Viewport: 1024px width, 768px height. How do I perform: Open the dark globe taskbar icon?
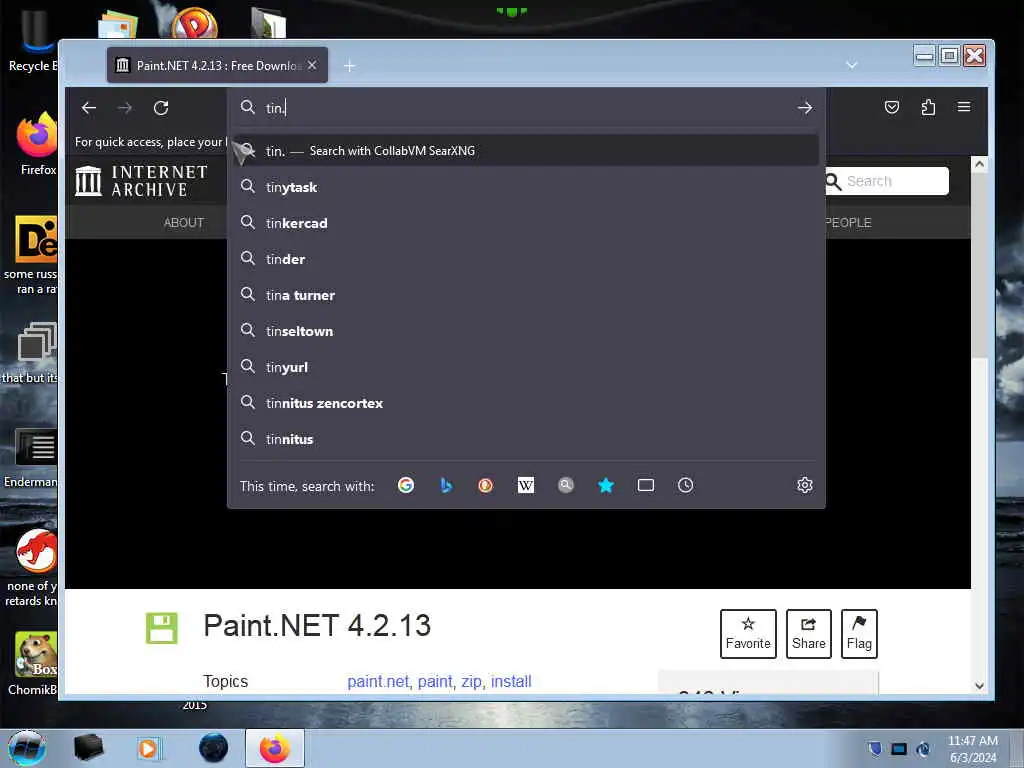[213, 748]
